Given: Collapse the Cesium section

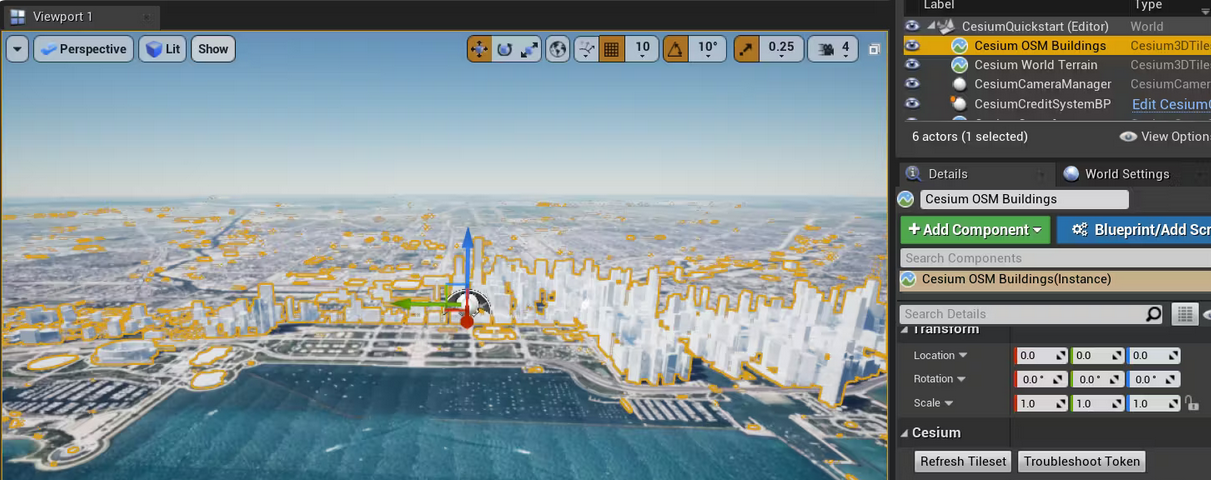Looking at the screenshot, I should [905, 433].
